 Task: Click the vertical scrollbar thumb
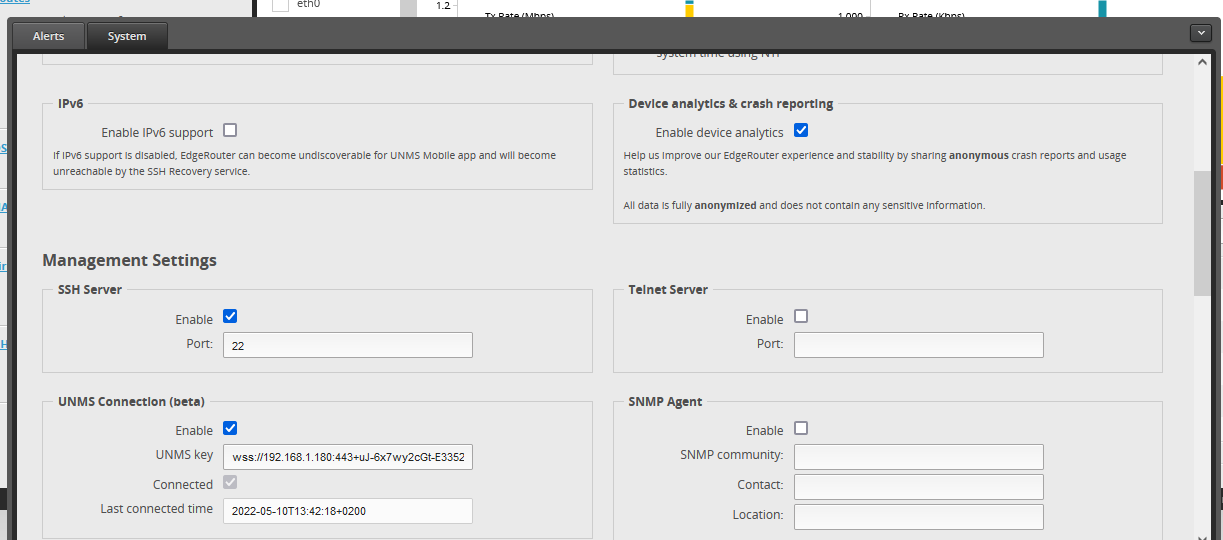pos(1202,232)
